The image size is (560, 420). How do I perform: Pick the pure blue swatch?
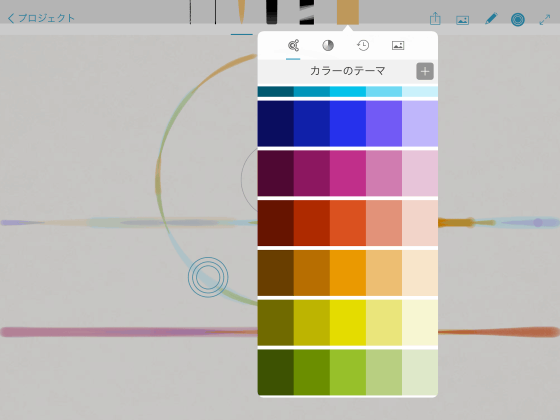click(348, 124)
